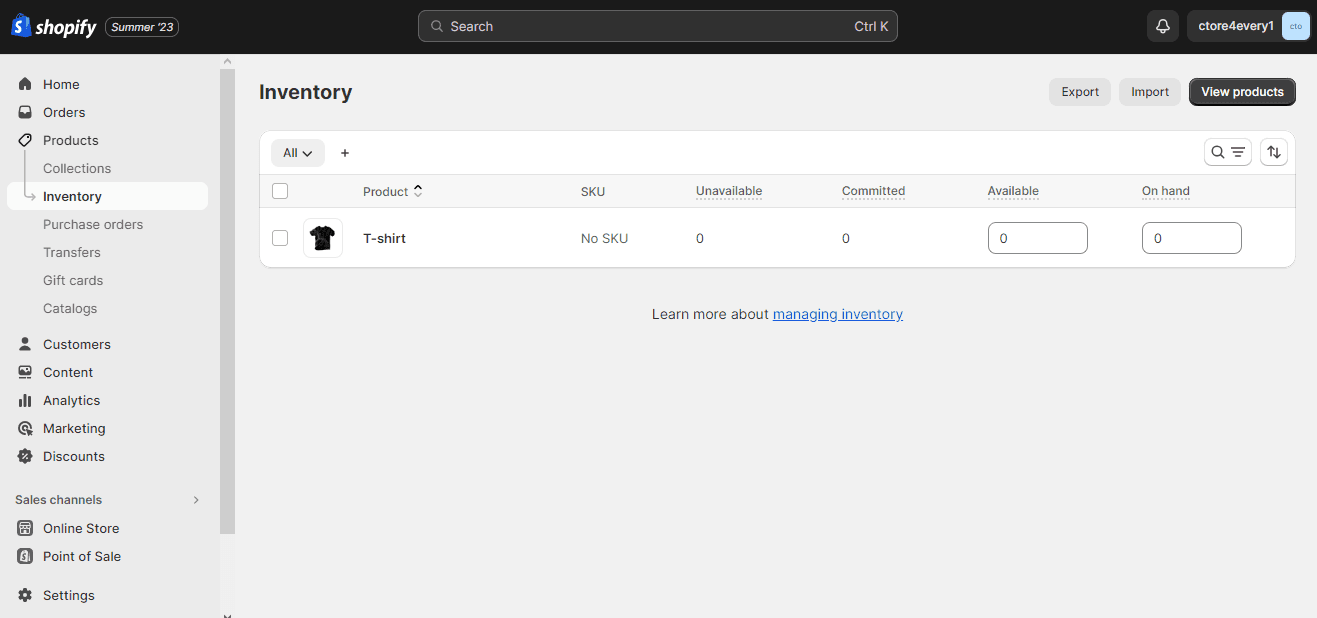Select Inventory in the sidebar

(107, 196)
